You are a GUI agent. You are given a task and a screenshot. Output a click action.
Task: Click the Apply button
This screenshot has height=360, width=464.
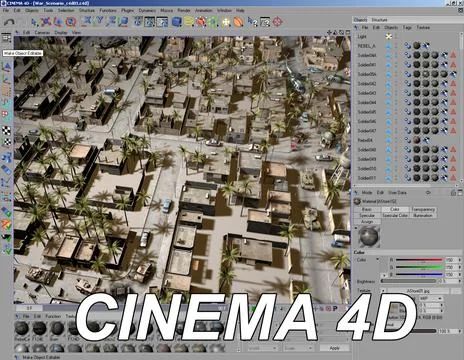tap(334, 348)
